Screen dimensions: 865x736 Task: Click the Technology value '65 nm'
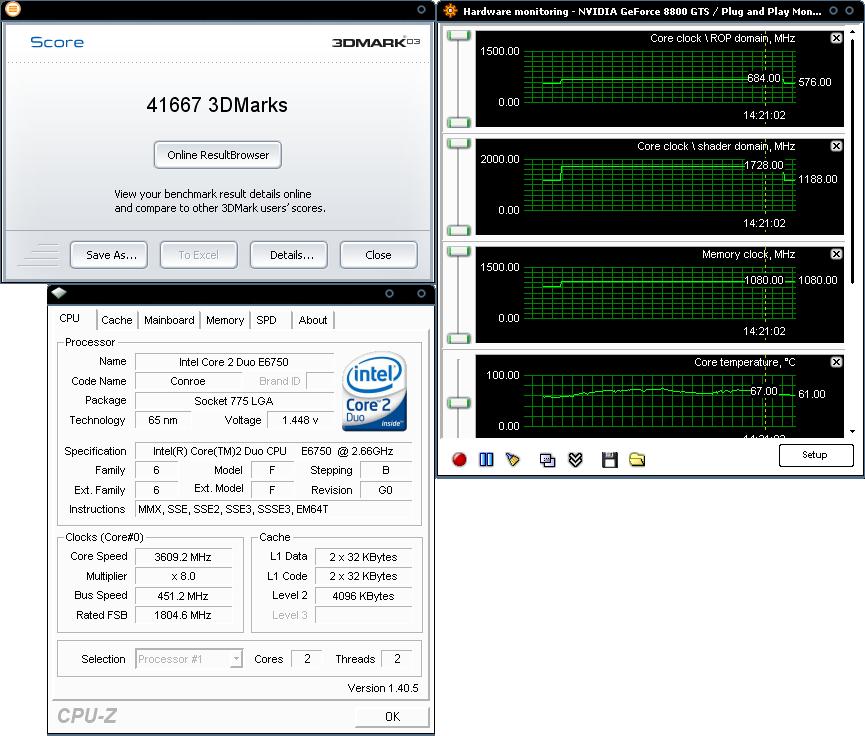(163, 420)
